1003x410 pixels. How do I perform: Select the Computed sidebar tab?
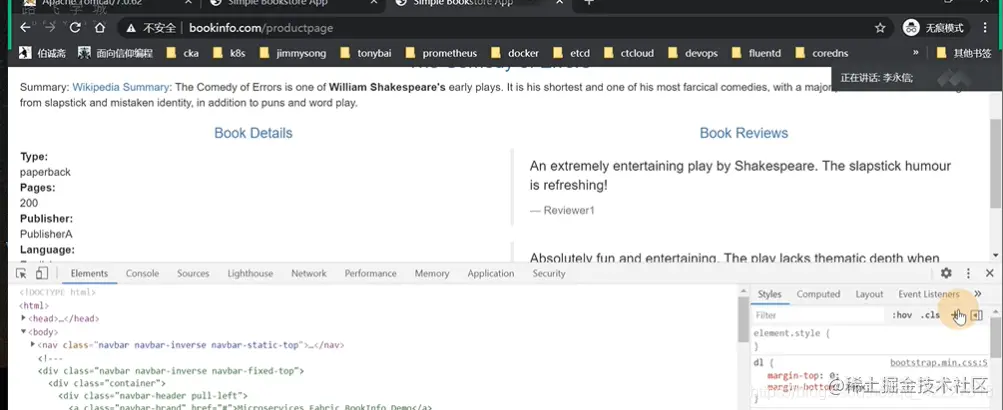[x=818, y=294]
